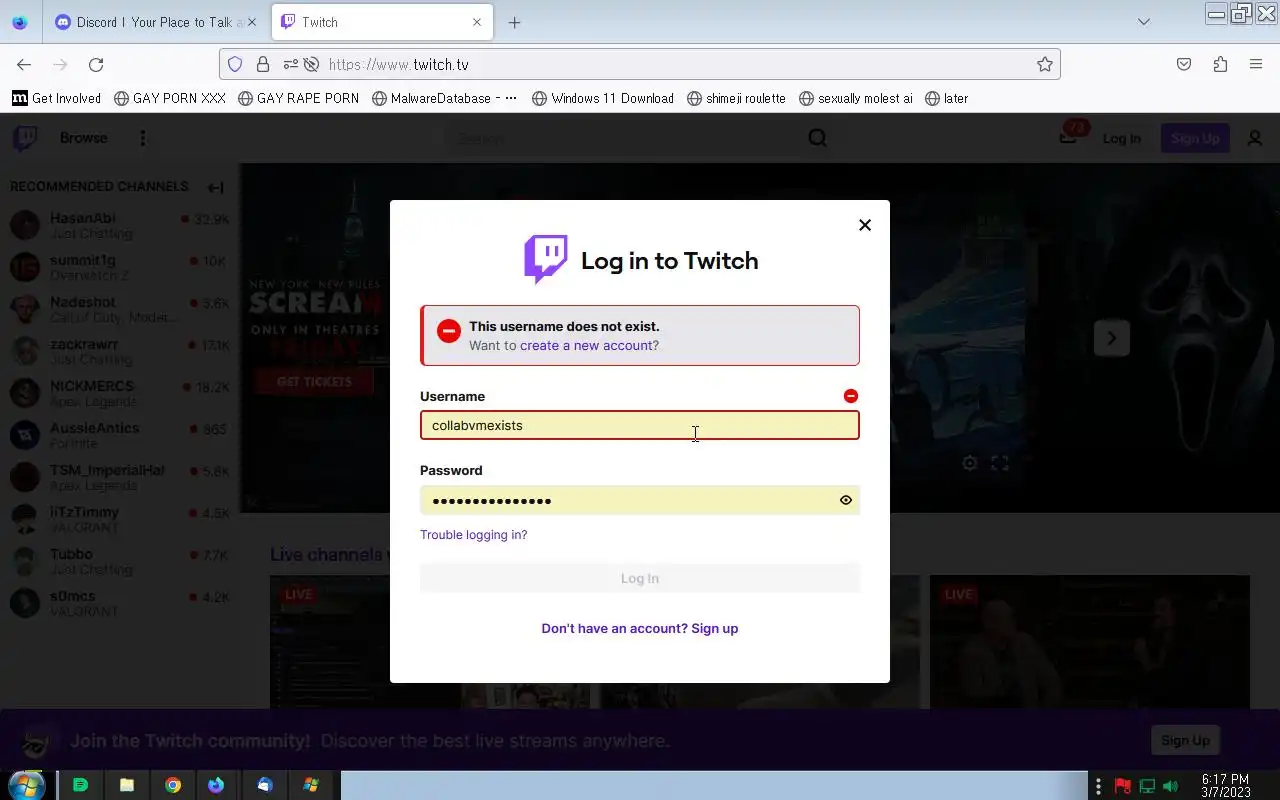Screen dimensions: 1280x800
Task: Click 'Don't have an account? Sign up'
Action: (640, 628)
